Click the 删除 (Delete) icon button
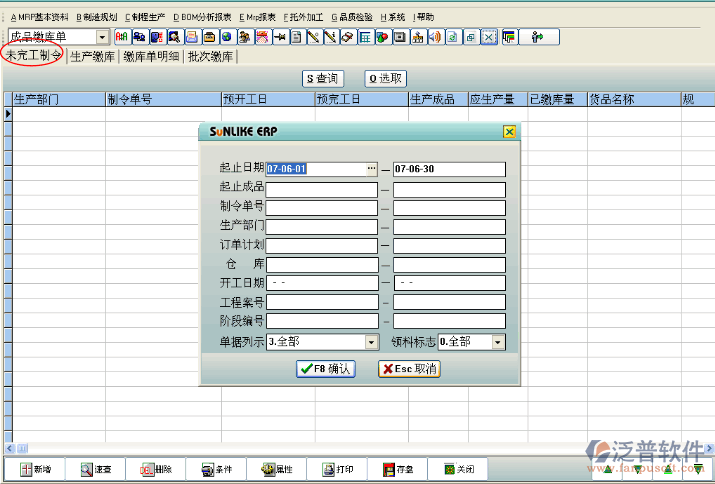 point(157,469)
